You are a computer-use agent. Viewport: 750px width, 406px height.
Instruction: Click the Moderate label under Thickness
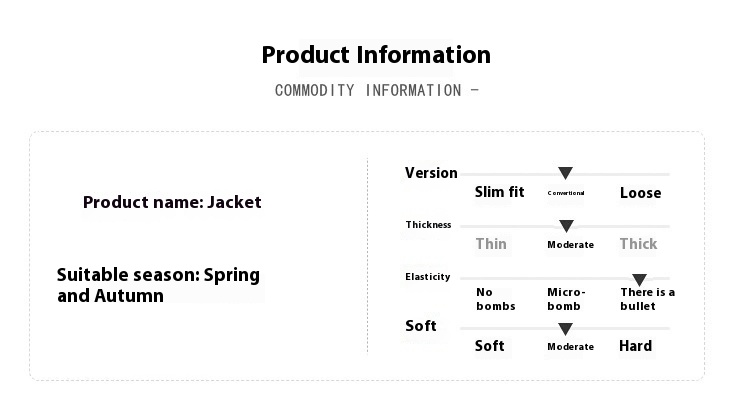pyautogui.click(x=570, y=245)
